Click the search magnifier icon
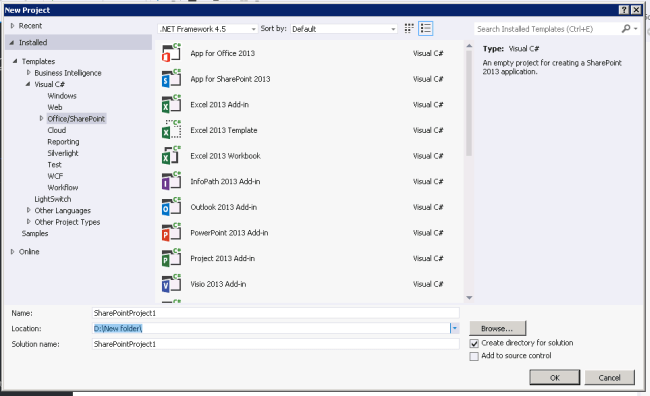This screenshot has width=650, height=396. [626, 29]
